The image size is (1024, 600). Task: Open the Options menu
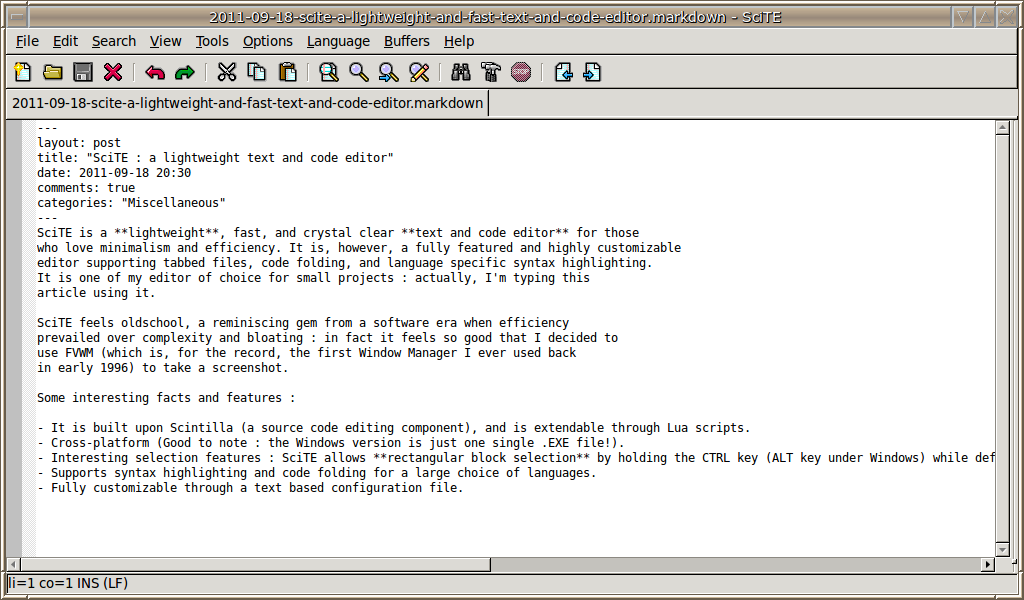(268, 41)
